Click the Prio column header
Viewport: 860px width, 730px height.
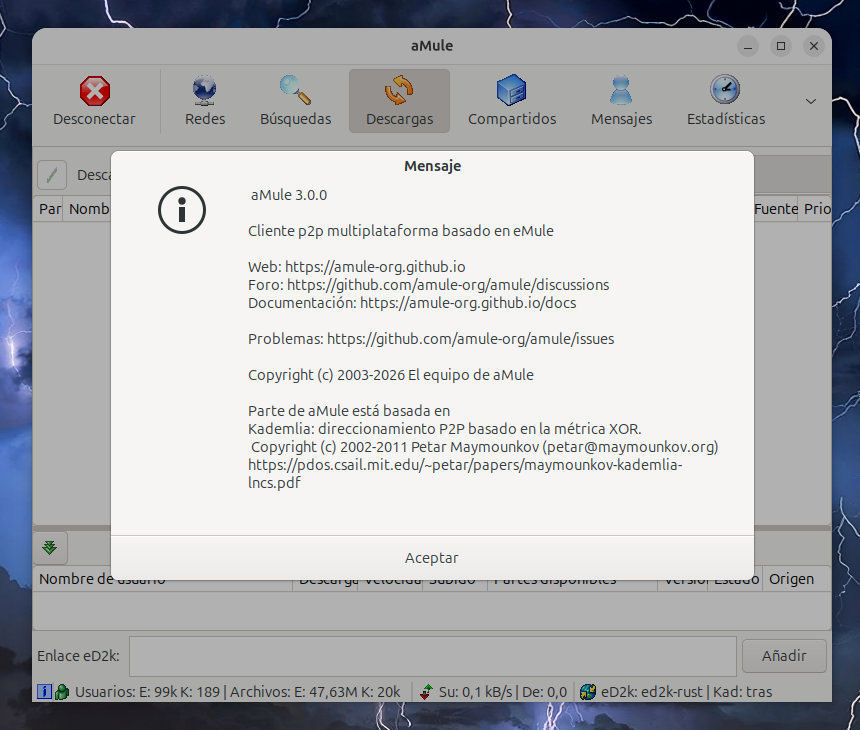click(816, 209)
